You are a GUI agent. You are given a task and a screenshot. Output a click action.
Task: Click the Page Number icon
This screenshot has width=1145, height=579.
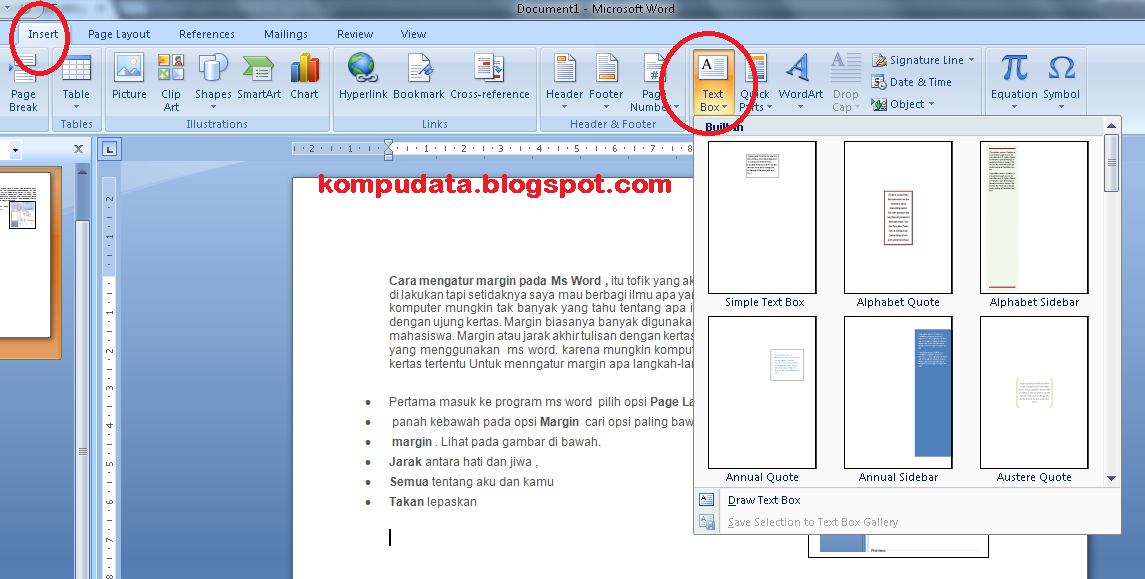coord(654,70)
